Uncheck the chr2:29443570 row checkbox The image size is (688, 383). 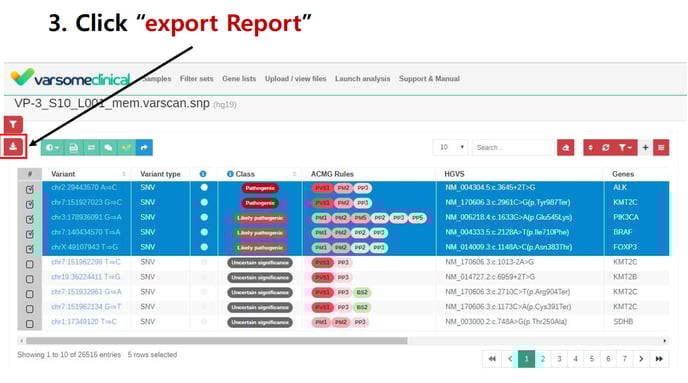[x=29, y=189]
